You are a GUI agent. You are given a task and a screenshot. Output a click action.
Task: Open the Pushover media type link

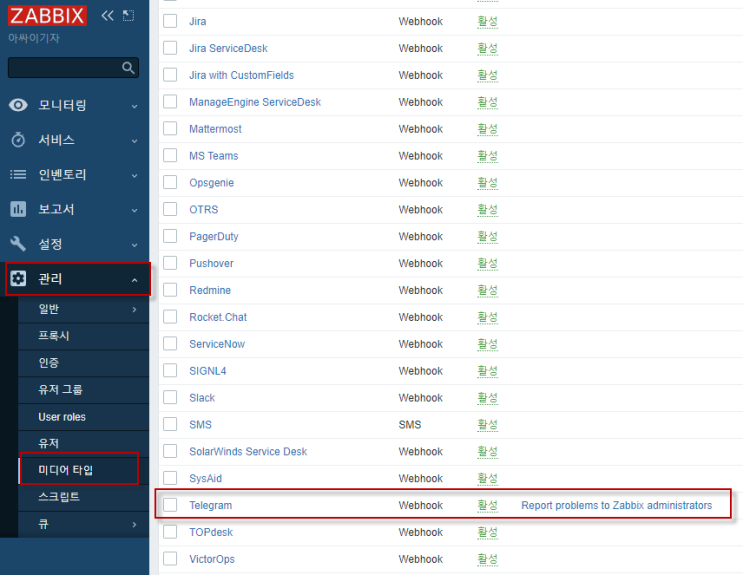tap(211, 263)
